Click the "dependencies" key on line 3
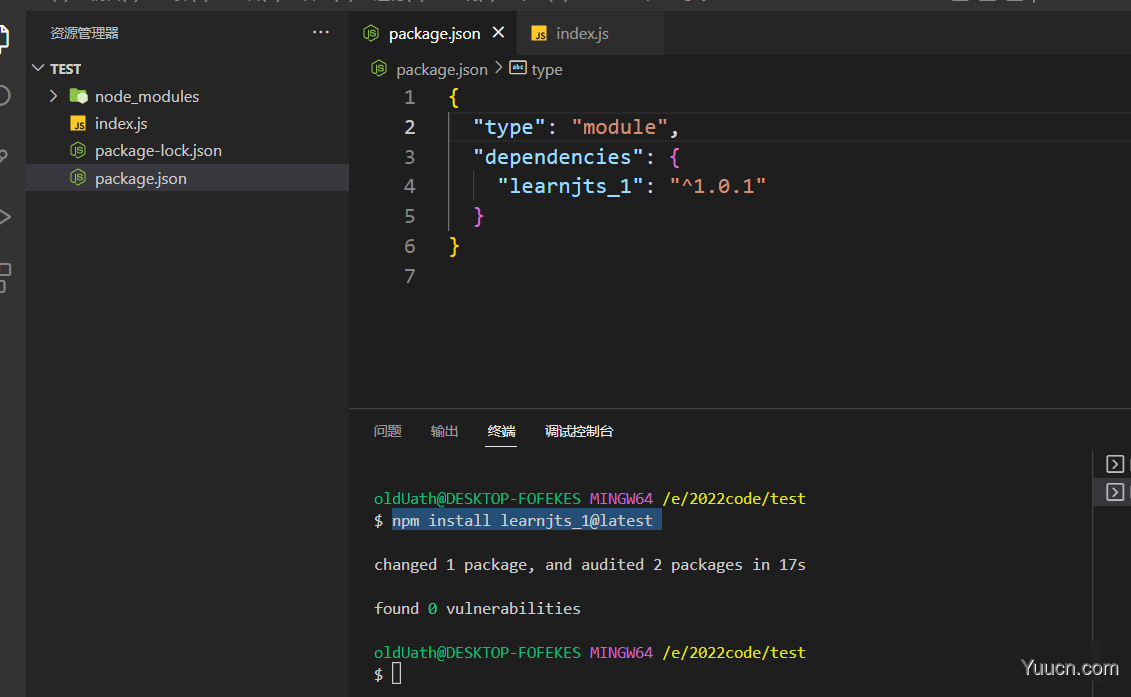This screenshot has width=1131, height=697. (x=558, y=157)
